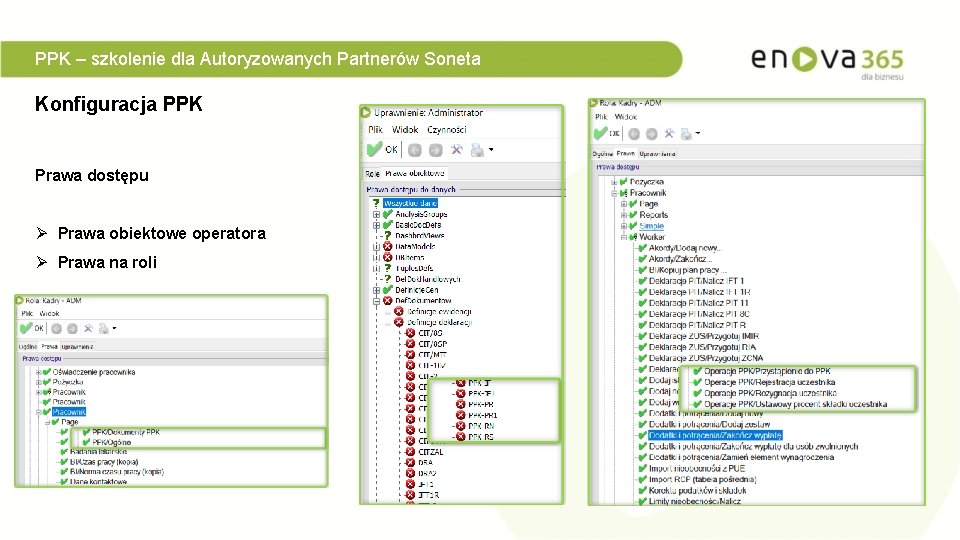Click app icon in small Rola: Kadry title bar
This screenshot has width=960, height=540.
click(20, 301)
